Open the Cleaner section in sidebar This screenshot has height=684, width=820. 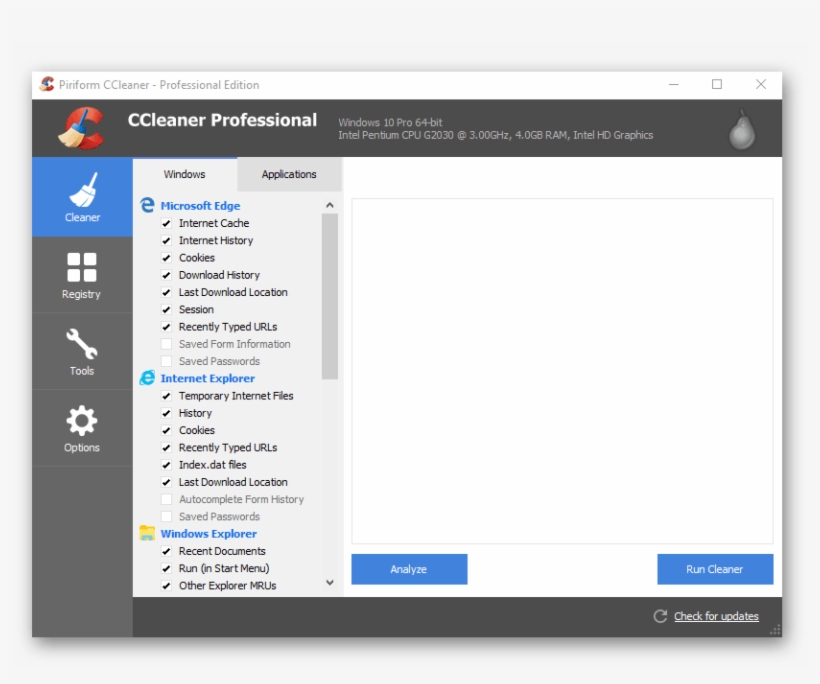[x=82, y=197]
